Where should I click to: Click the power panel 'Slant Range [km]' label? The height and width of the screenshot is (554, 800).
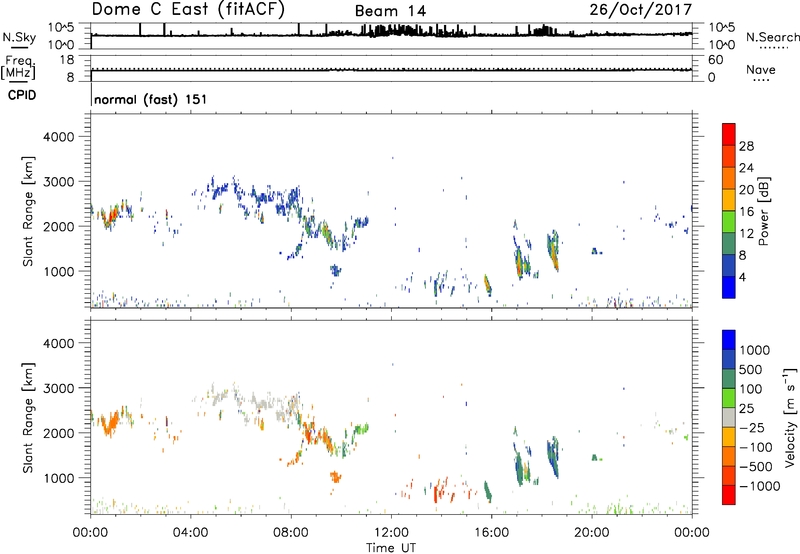click(x=28, y=211)
